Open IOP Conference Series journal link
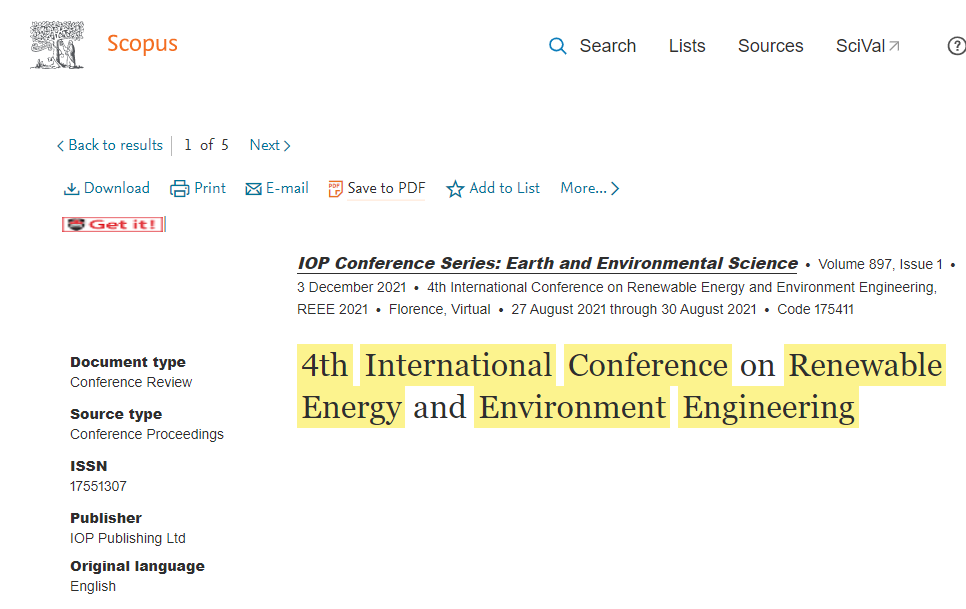This screenshot has width=966, height=609. click(547, 264)
